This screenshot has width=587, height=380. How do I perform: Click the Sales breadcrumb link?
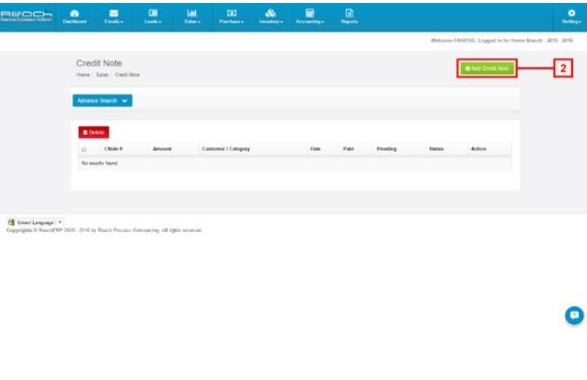click(102, 75)
